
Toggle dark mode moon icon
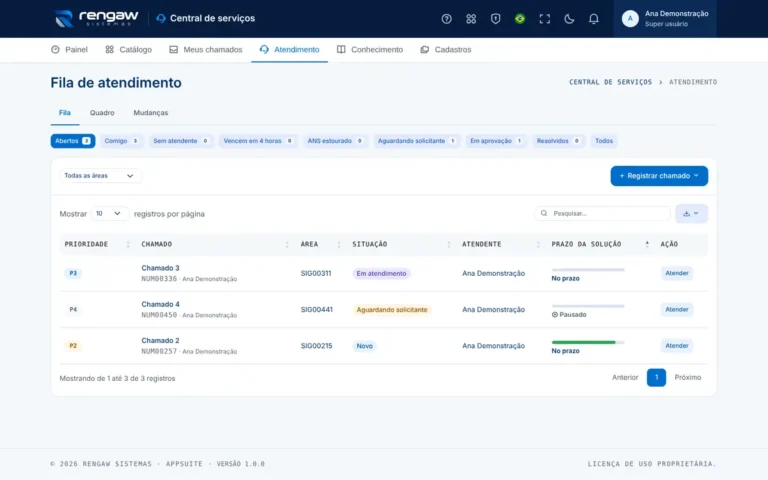(x=569, y=19)
